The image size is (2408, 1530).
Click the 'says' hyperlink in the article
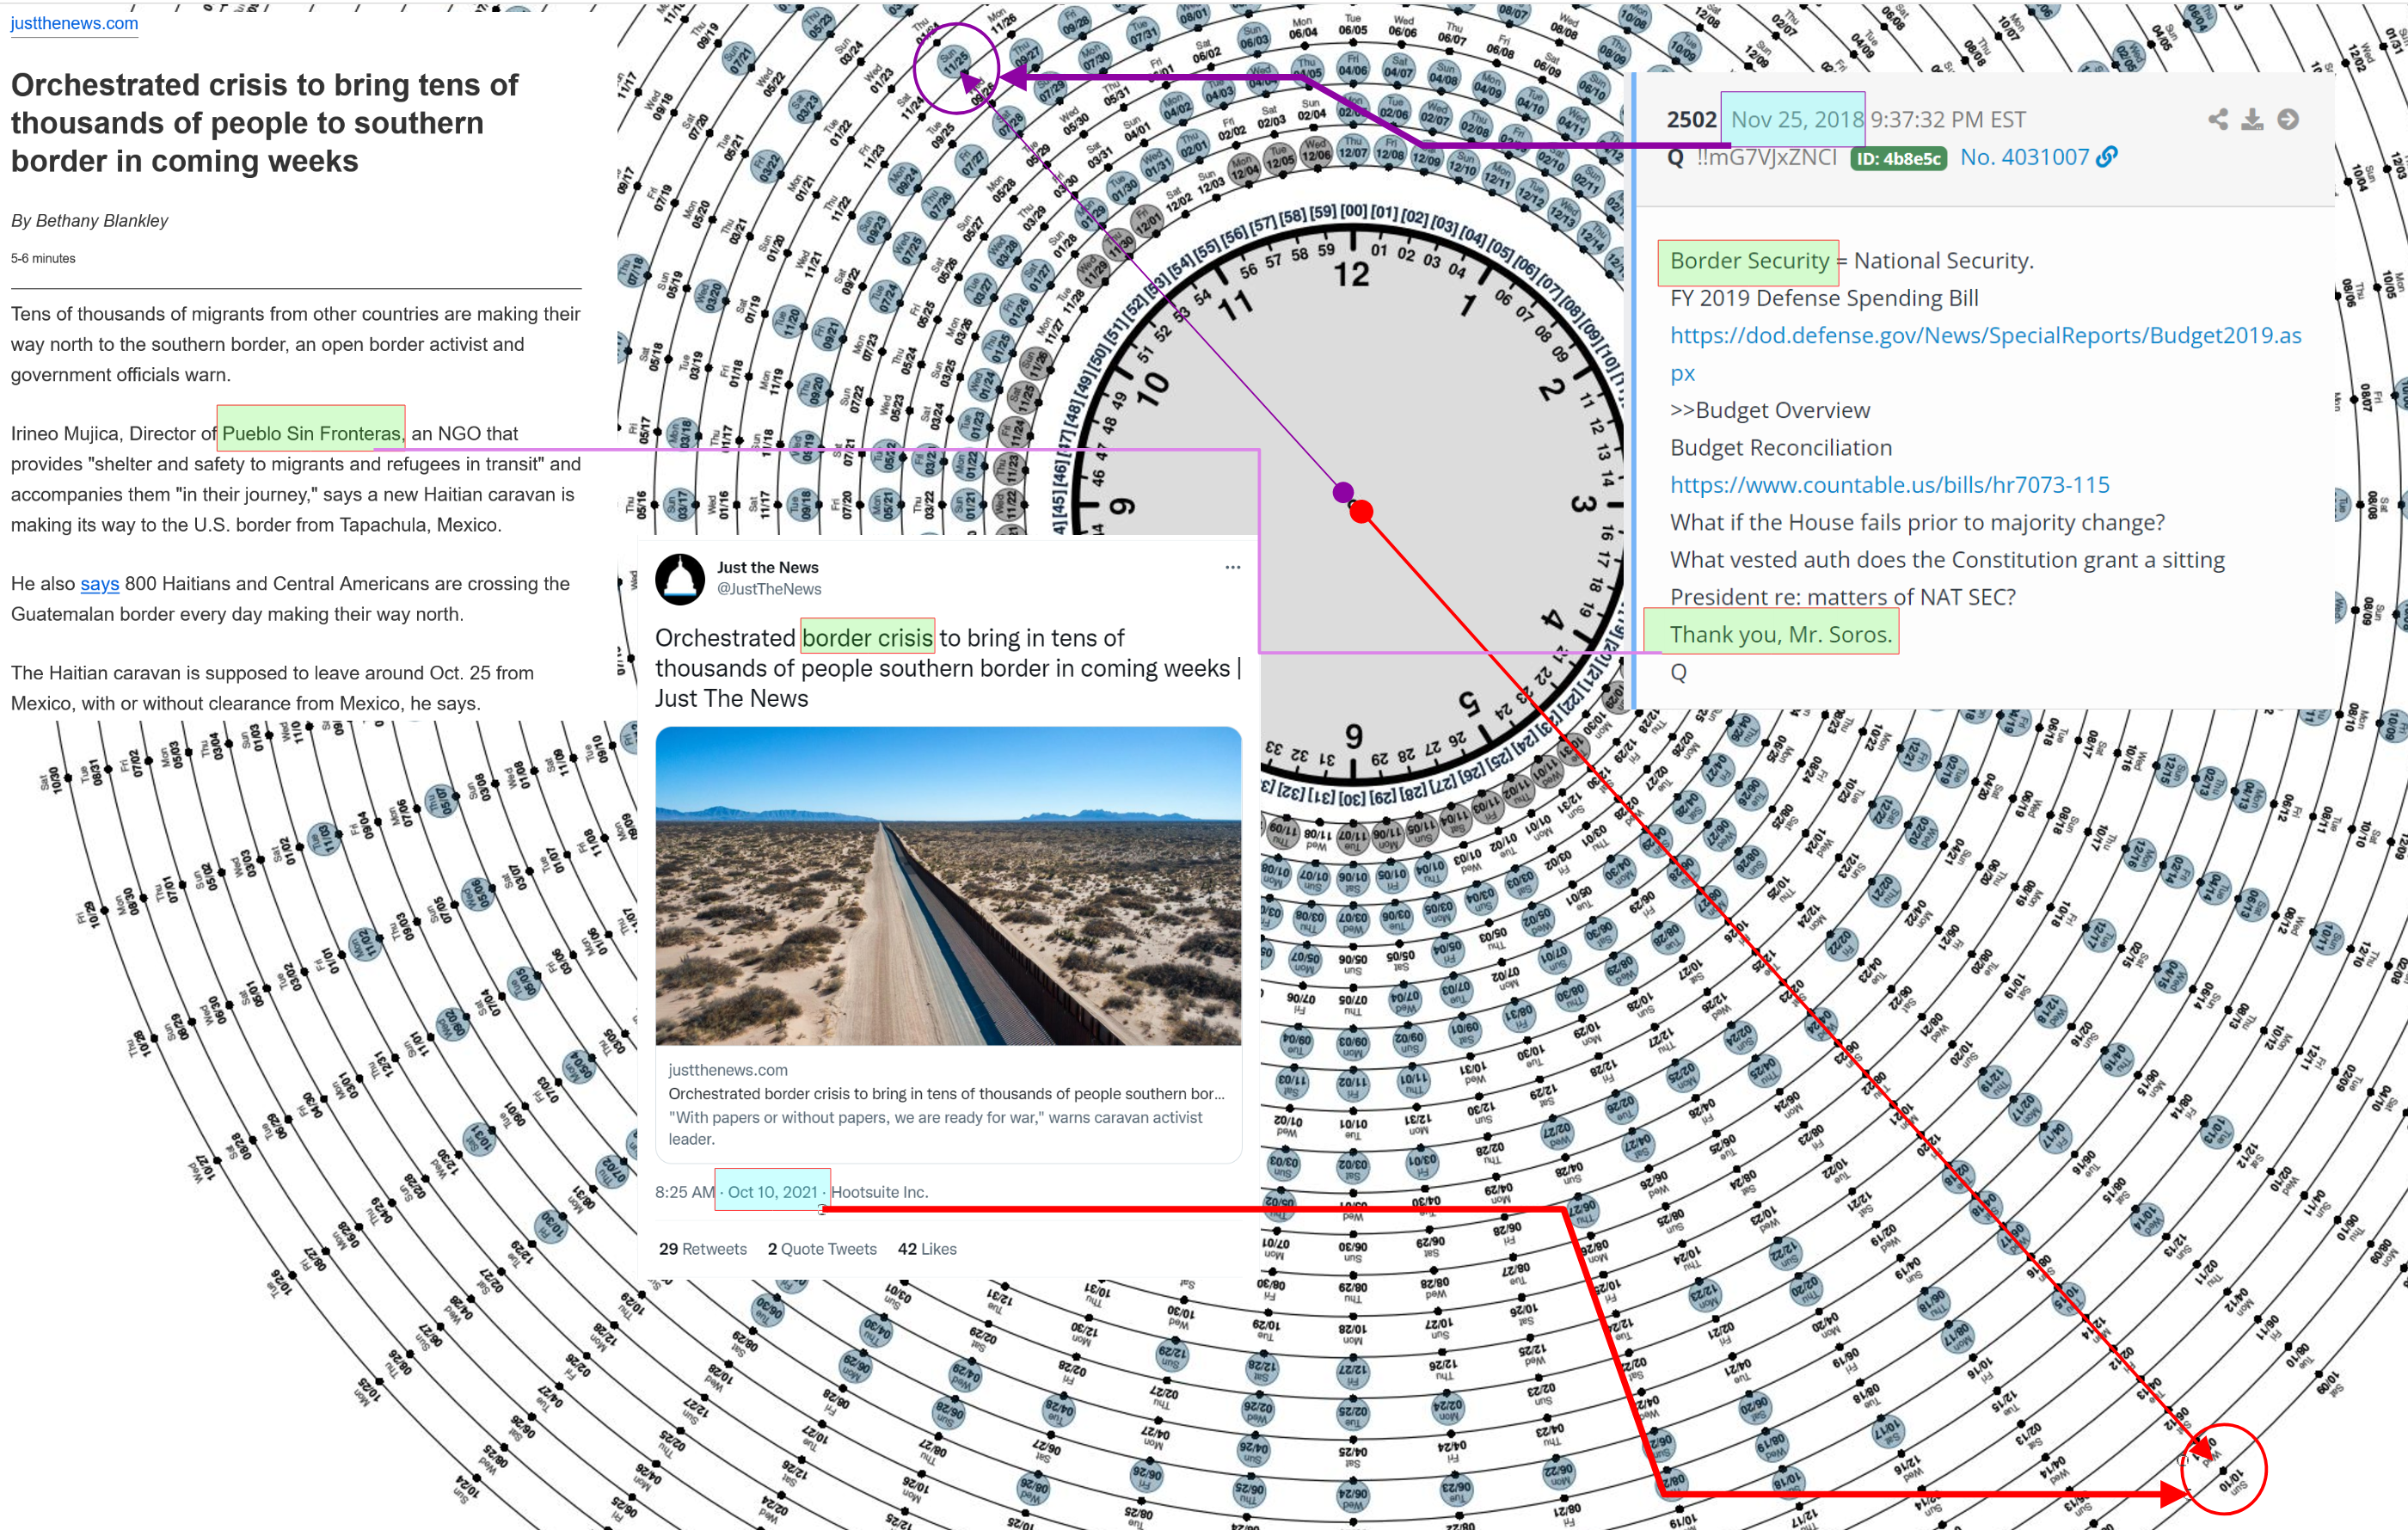click(100, 584)
